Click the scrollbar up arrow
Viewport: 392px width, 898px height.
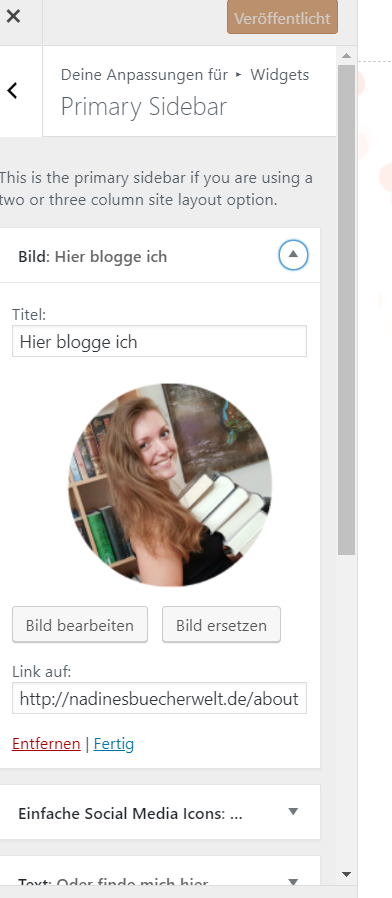(x=346, y=56)
